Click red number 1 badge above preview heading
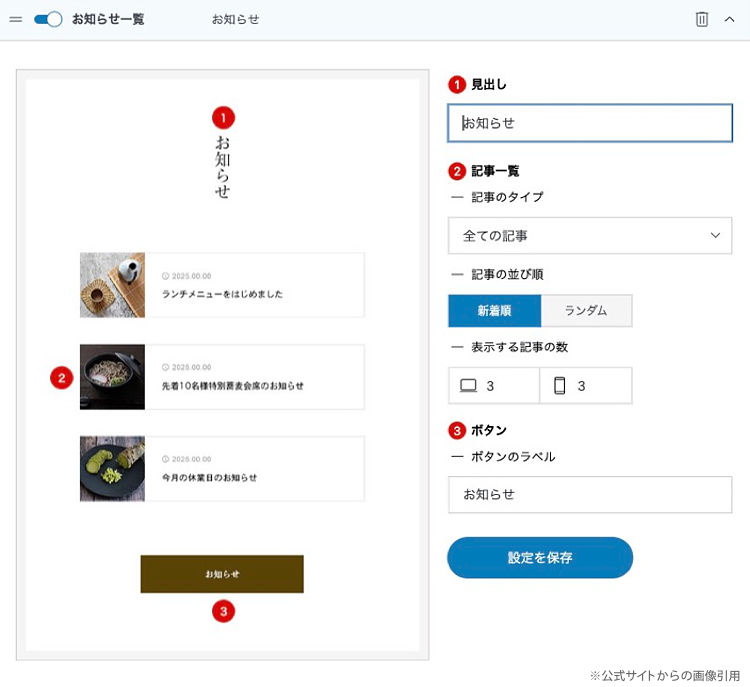The width and height of the screenshot is (750, 687). tap(223, 117)
